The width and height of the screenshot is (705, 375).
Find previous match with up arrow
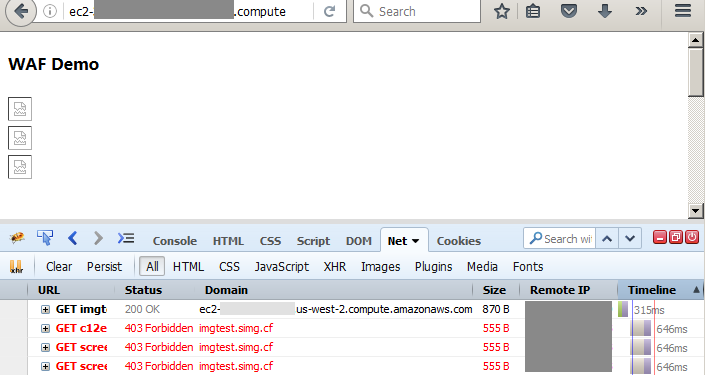pyautogui.click(x=607, y=238)
